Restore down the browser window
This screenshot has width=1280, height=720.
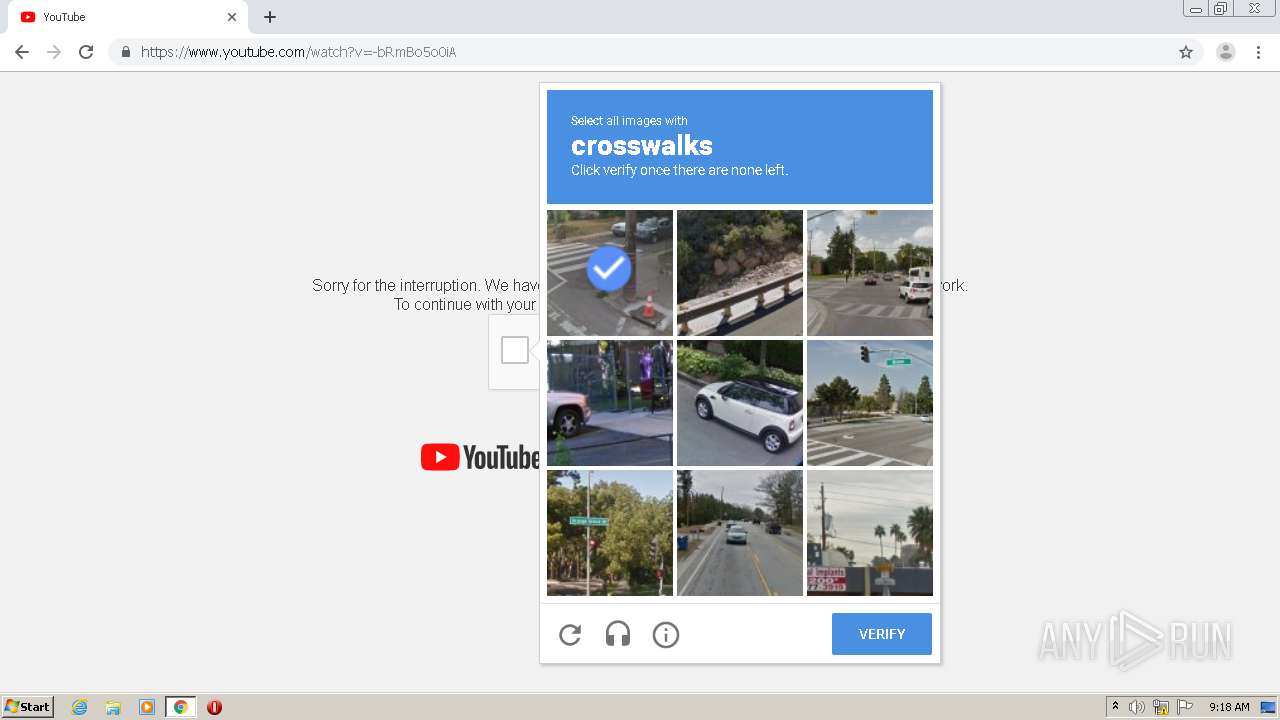click(1221, 8)
